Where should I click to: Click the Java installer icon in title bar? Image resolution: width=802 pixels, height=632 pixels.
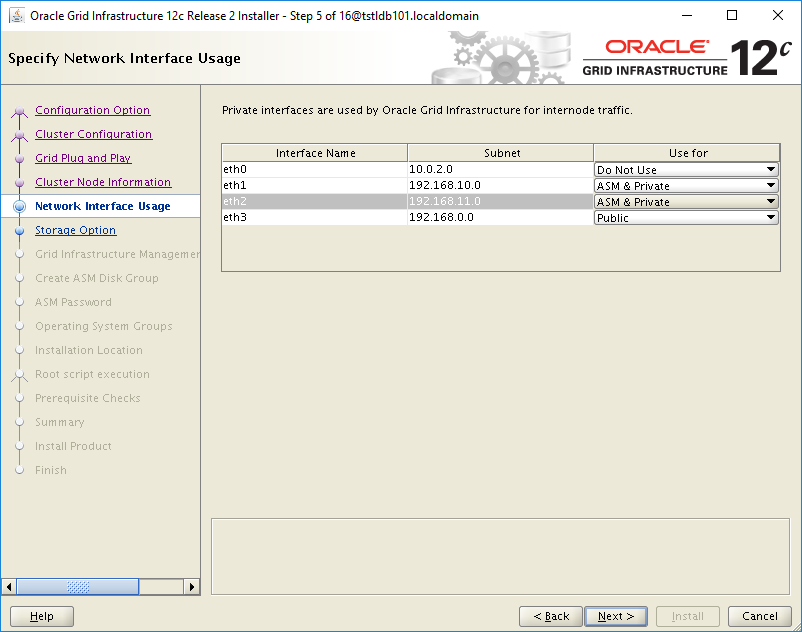(17, 15)
